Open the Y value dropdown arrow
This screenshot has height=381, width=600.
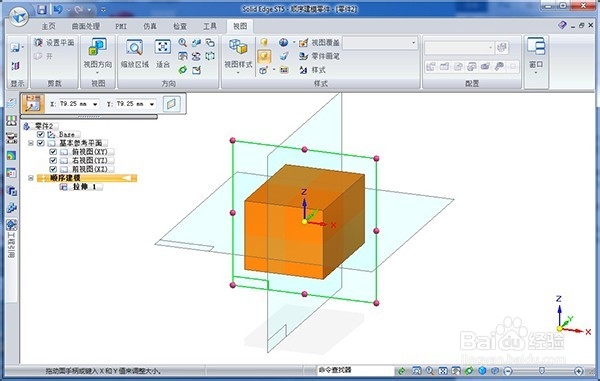pos(152,104)
